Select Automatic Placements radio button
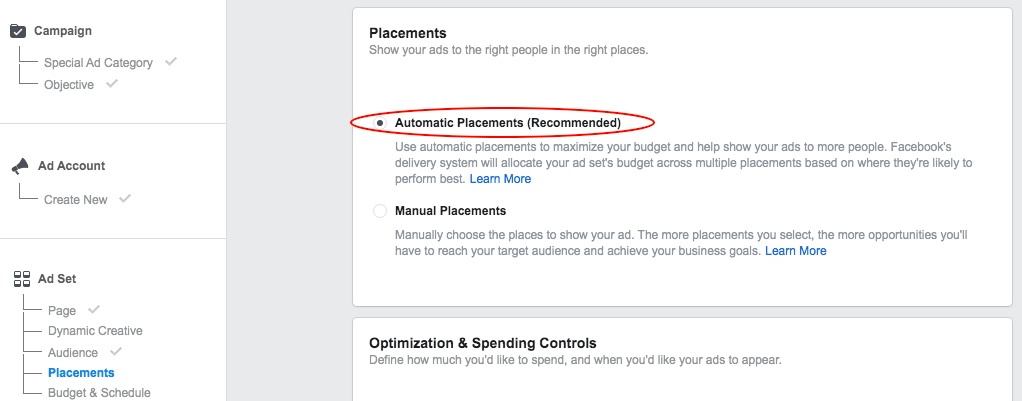 coord(380,123)
